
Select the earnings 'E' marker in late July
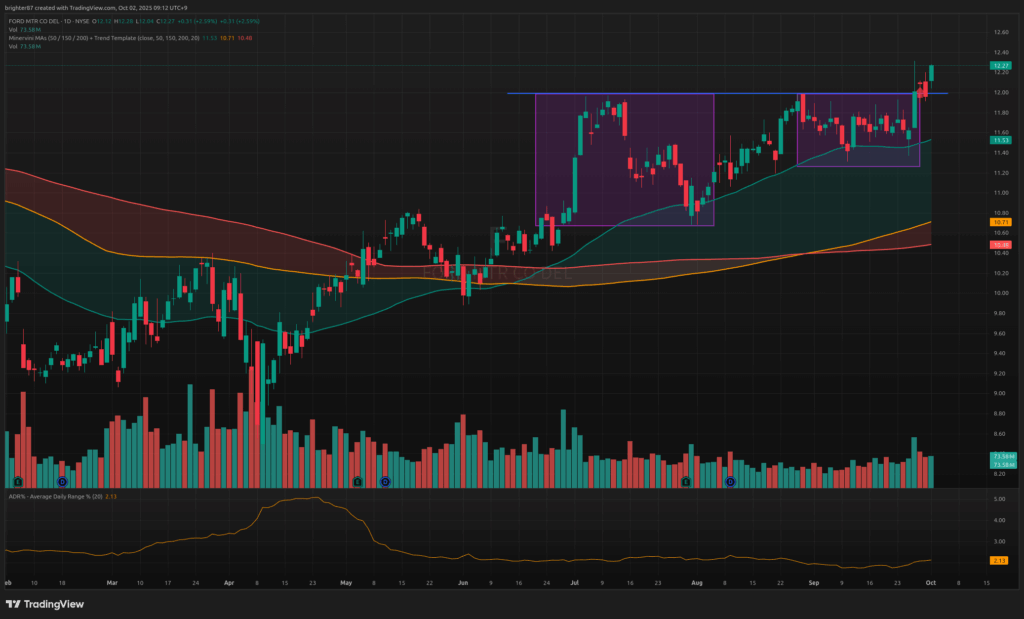click(686, 482)
